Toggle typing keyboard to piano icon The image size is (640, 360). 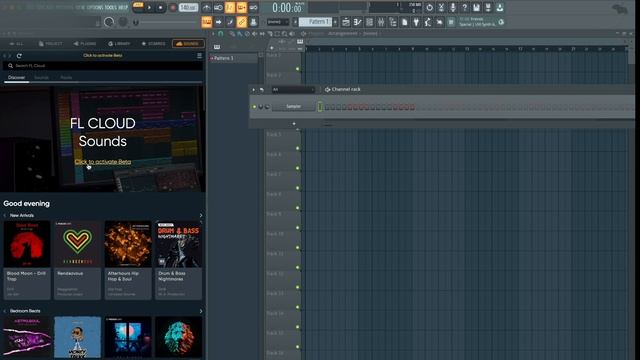point(207,22)
